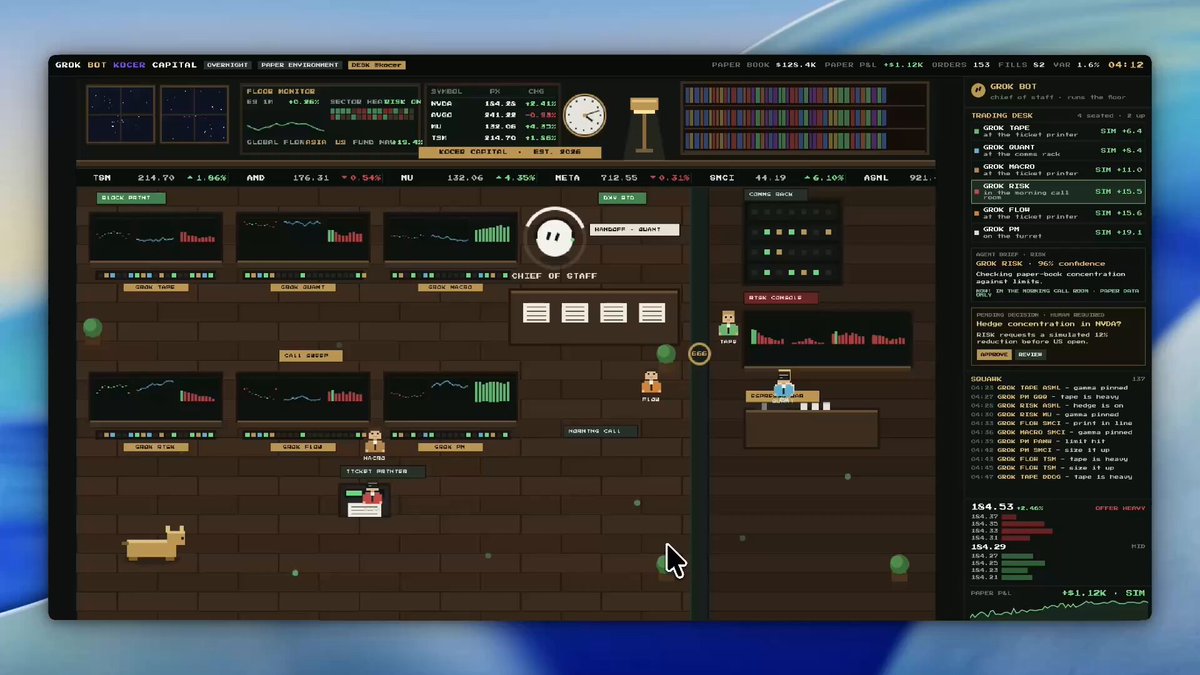Open the GROK MACRO desk monitor

(450, 238)
